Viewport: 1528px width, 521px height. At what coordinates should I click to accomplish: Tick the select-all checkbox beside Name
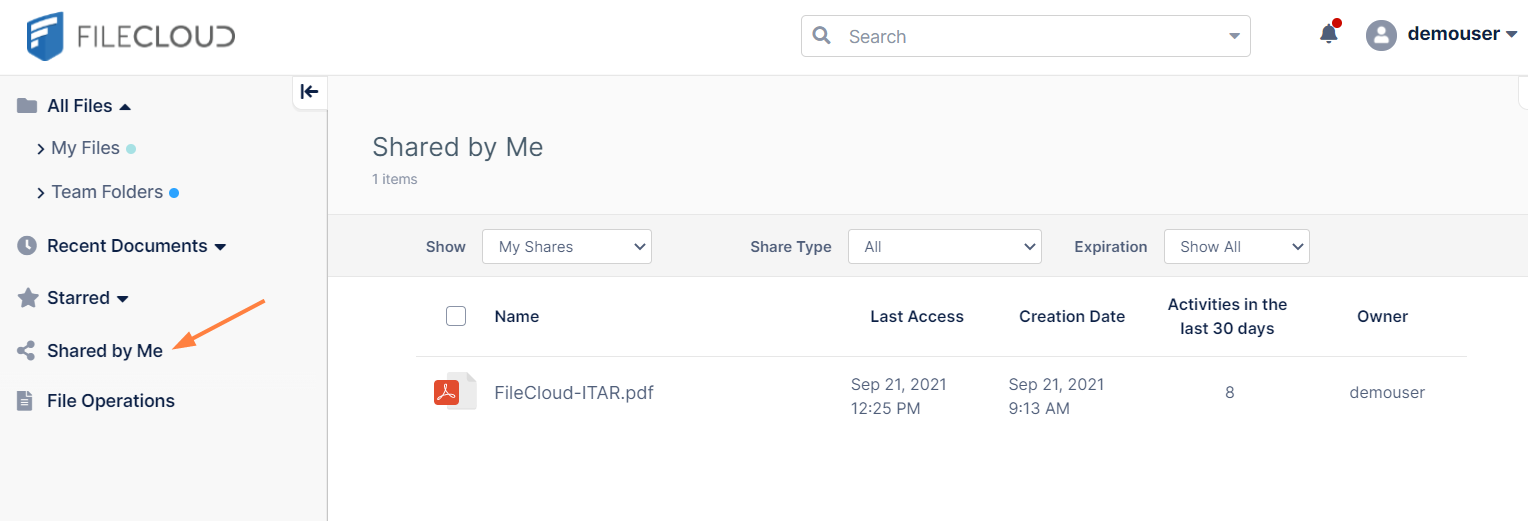point(456,316)
